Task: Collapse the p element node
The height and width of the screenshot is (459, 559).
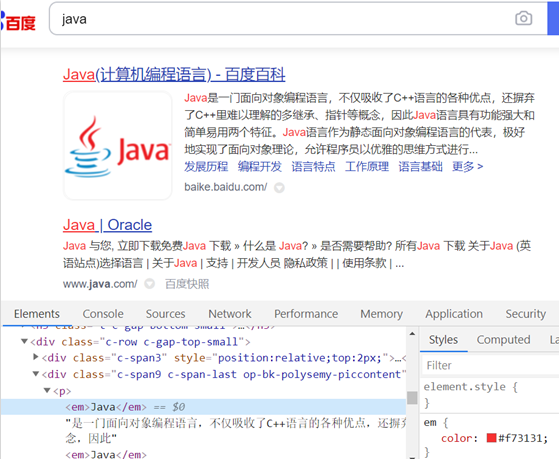Action: click(x=47, y=391)
